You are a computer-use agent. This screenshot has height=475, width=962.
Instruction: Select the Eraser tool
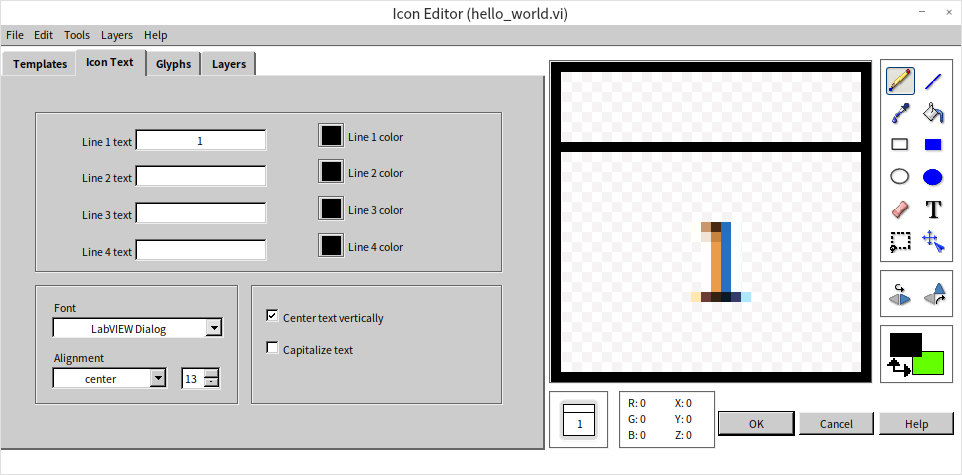pyautogui.click(x=899, y=209)
